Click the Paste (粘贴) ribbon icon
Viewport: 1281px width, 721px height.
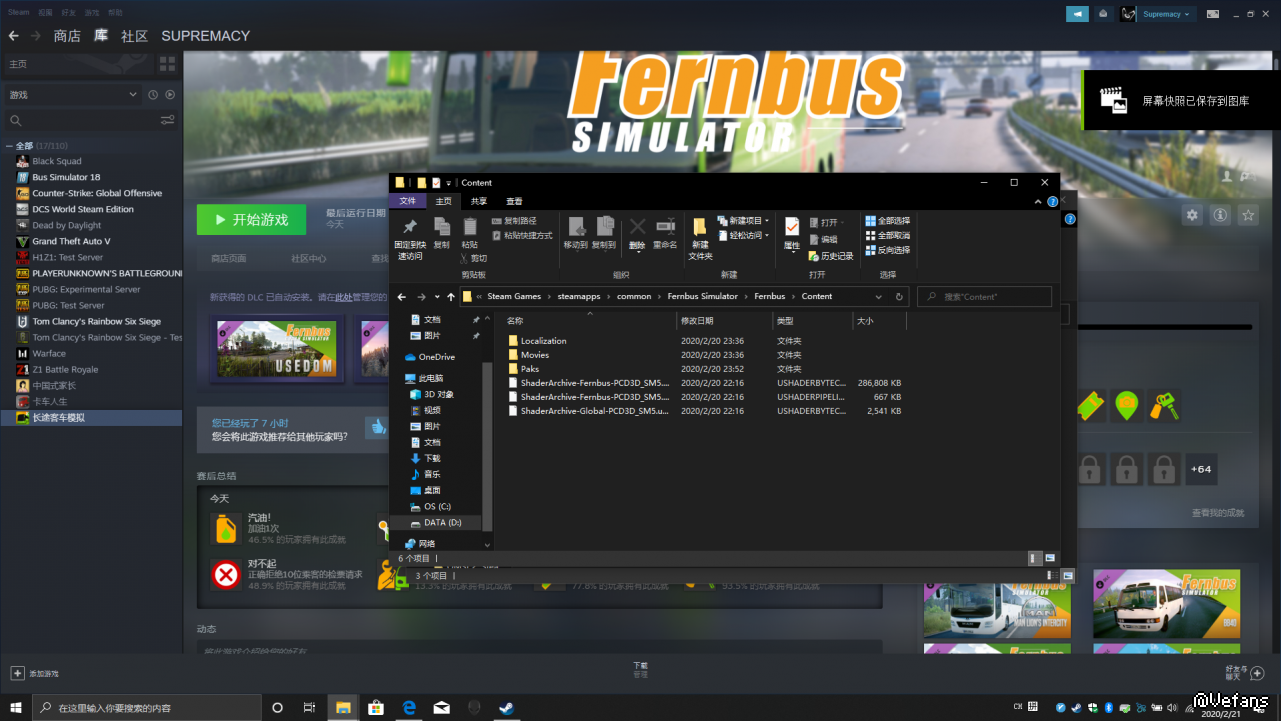coord(470,233)
